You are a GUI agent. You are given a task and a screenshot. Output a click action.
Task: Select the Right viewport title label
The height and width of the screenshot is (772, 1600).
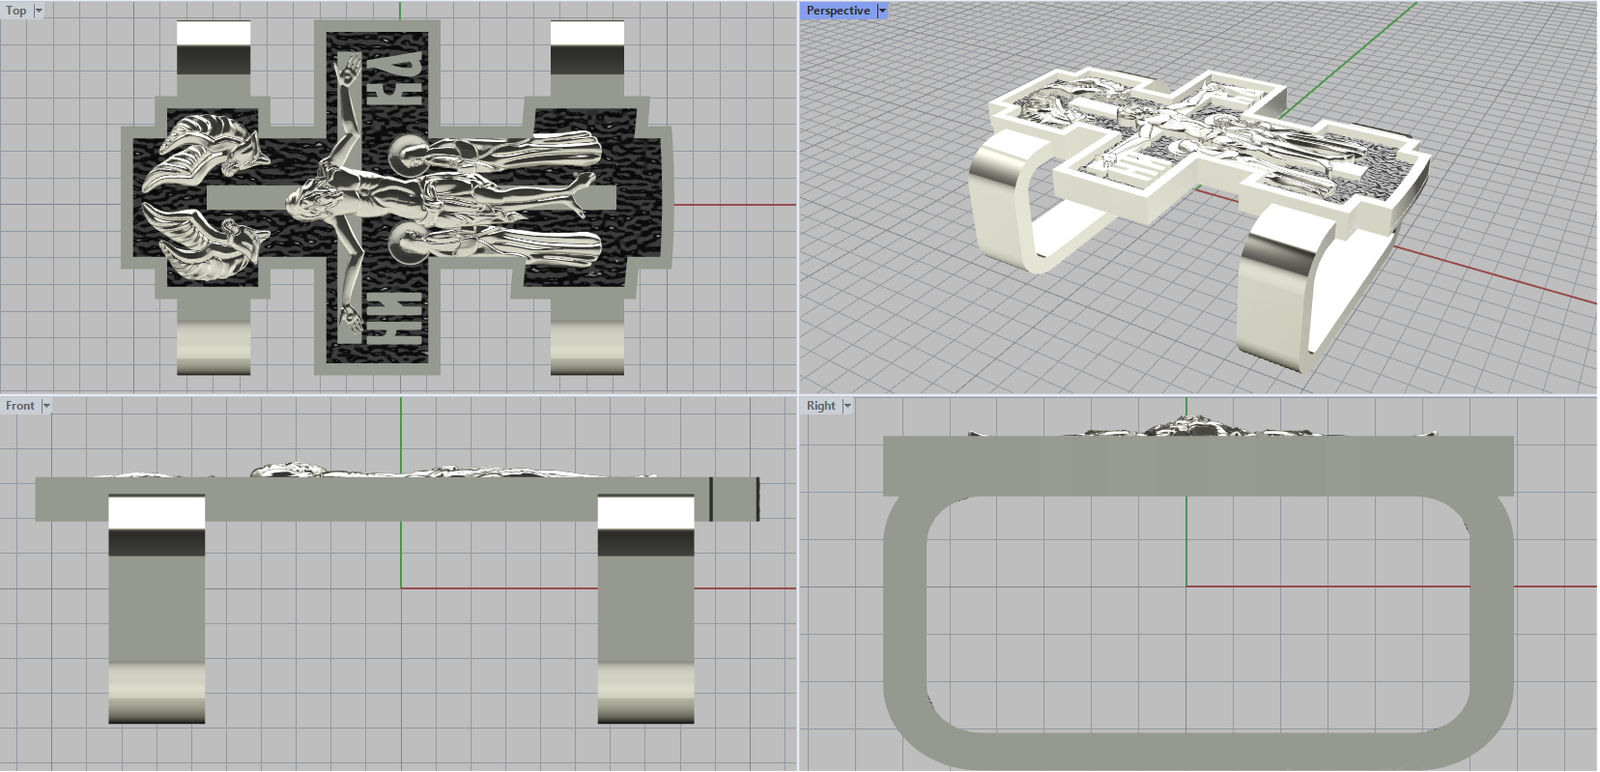pyautogui.click(x=820, y=406)
